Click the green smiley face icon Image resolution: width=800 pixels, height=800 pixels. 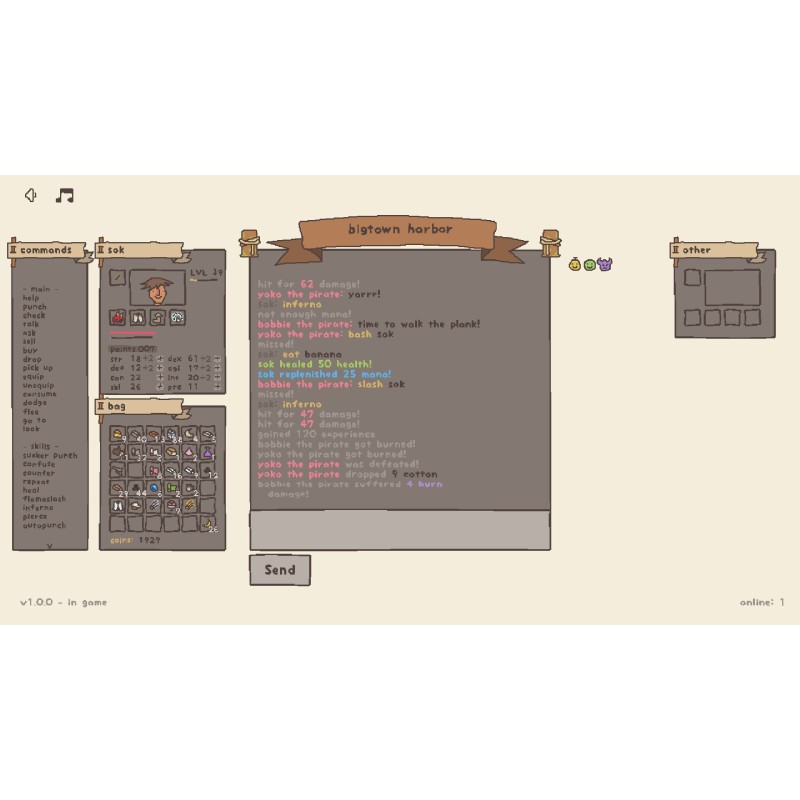pyautogui.click(x=590, y=265)
